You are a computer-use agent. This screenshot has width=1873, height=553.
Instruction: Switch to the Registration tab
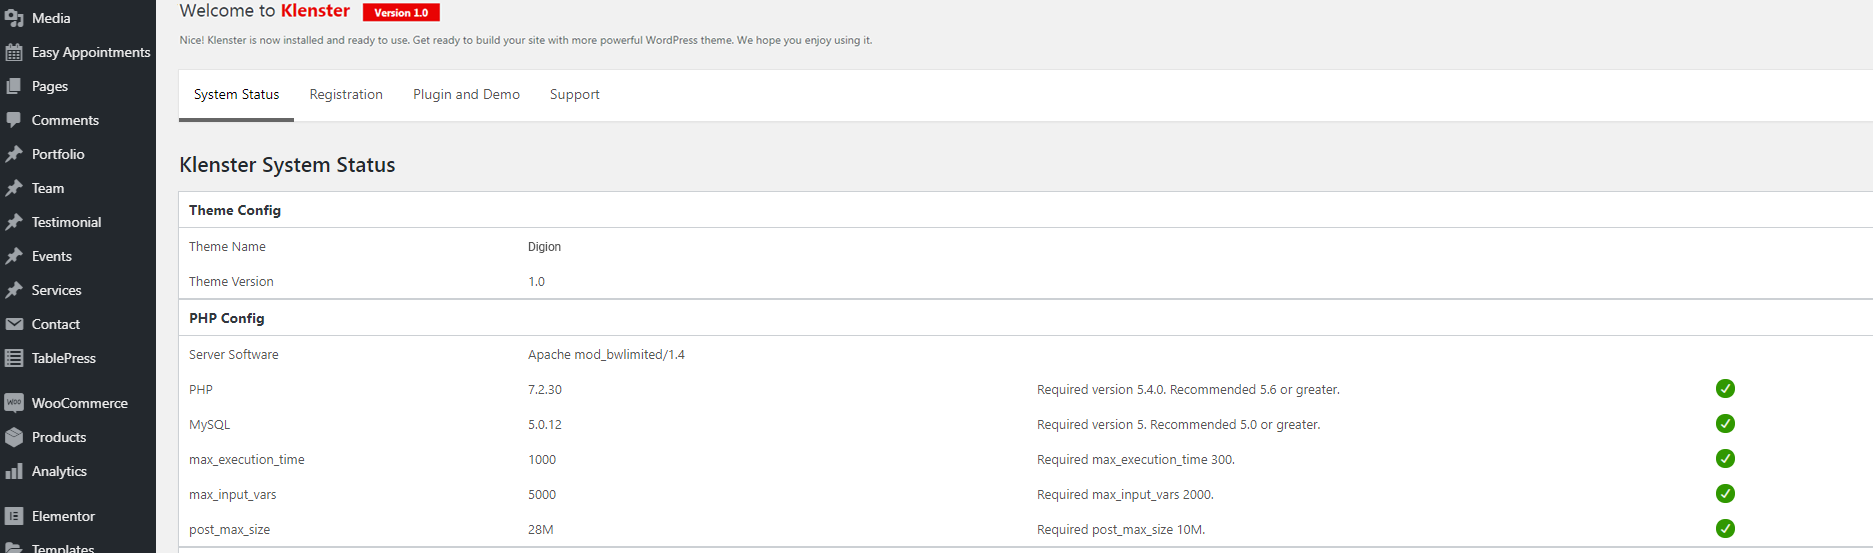(346, 95)
